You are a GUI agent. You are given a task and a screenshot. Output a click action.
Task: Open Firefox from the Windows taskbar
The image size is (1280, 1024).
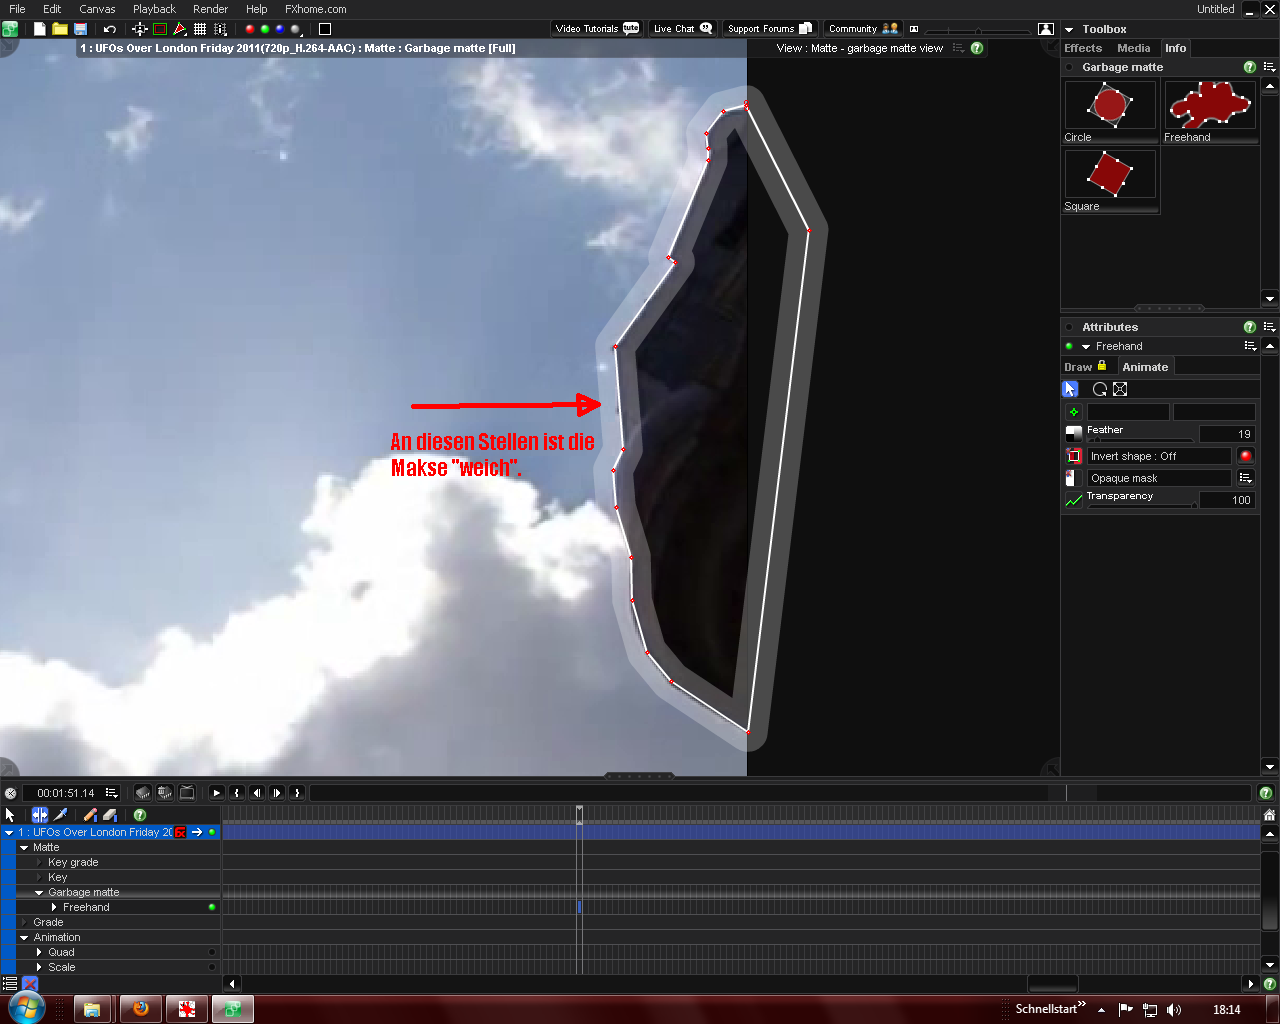pos(140,1009)
